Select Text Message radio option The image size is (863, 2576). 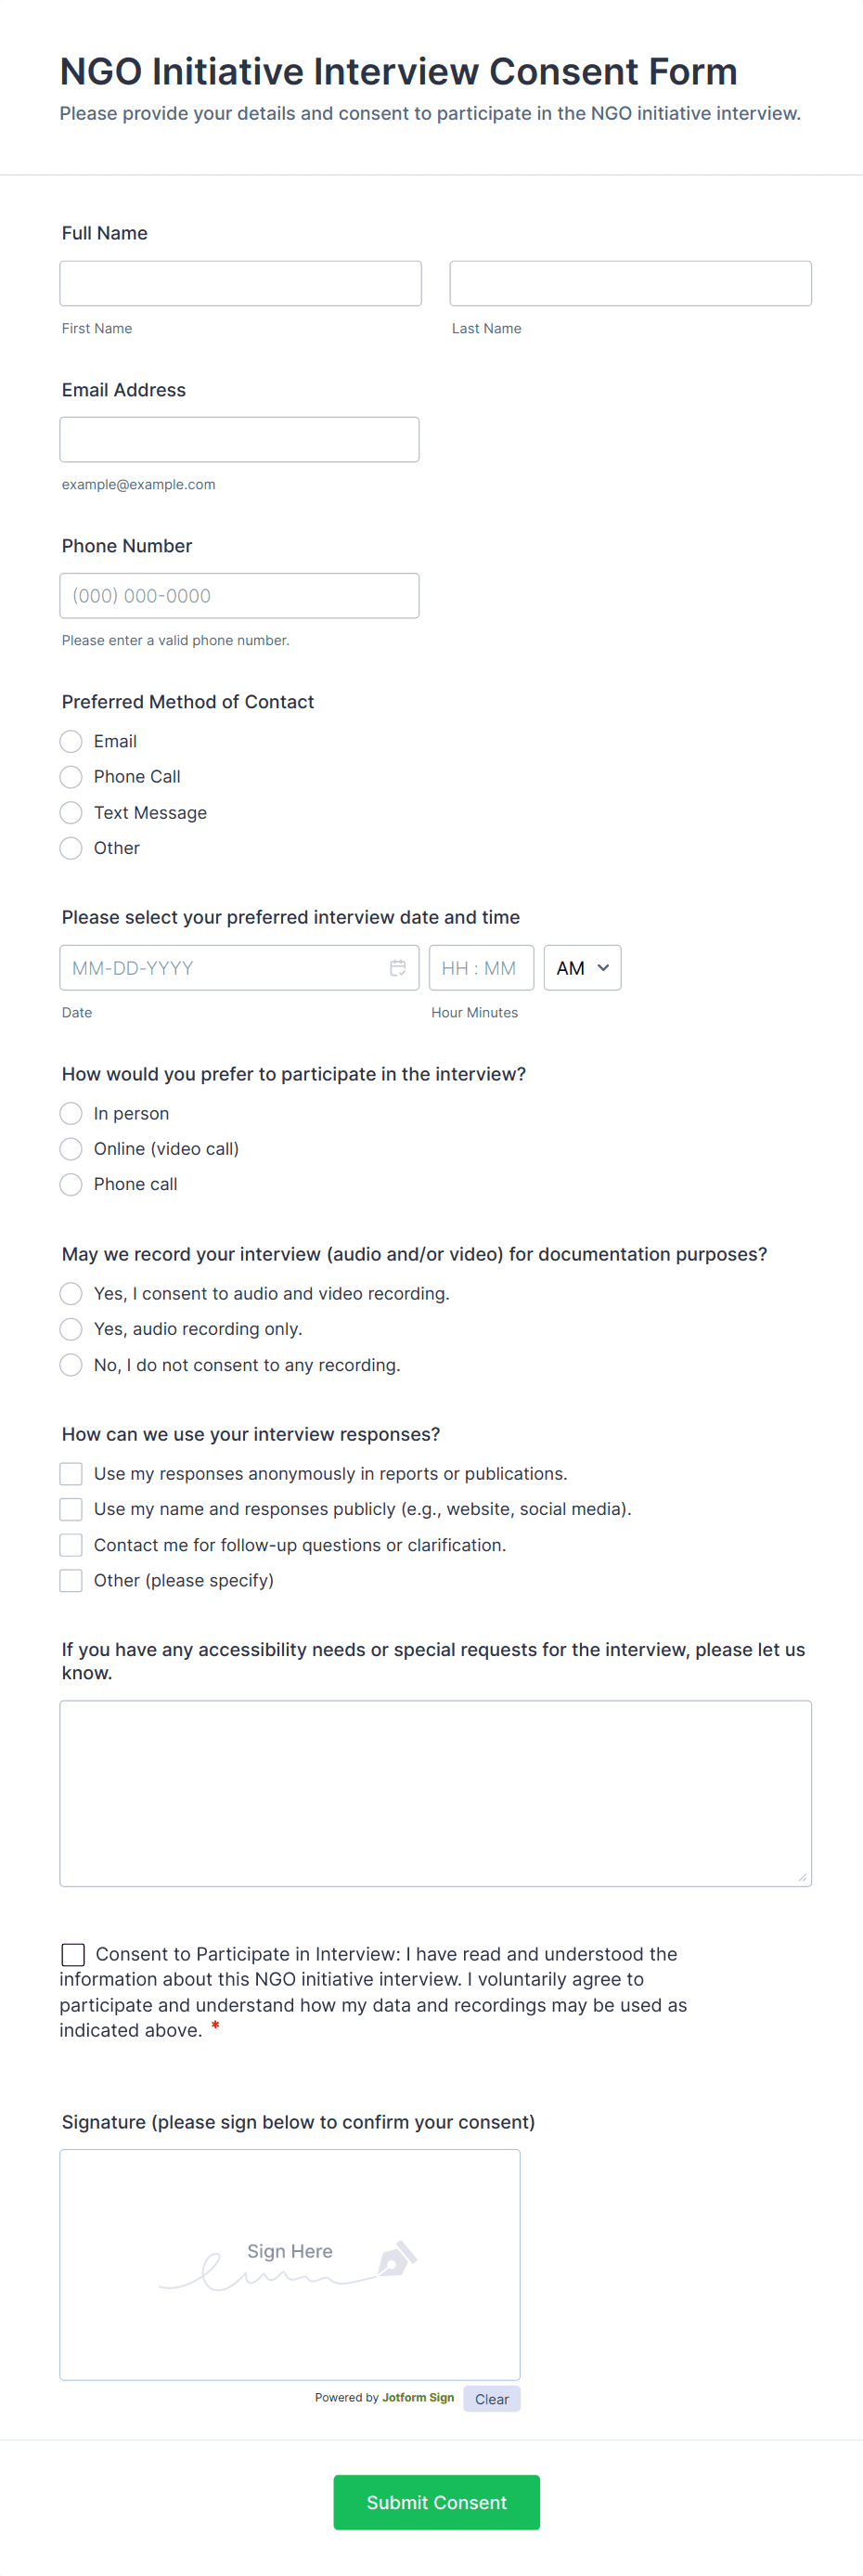coord(71,813)
